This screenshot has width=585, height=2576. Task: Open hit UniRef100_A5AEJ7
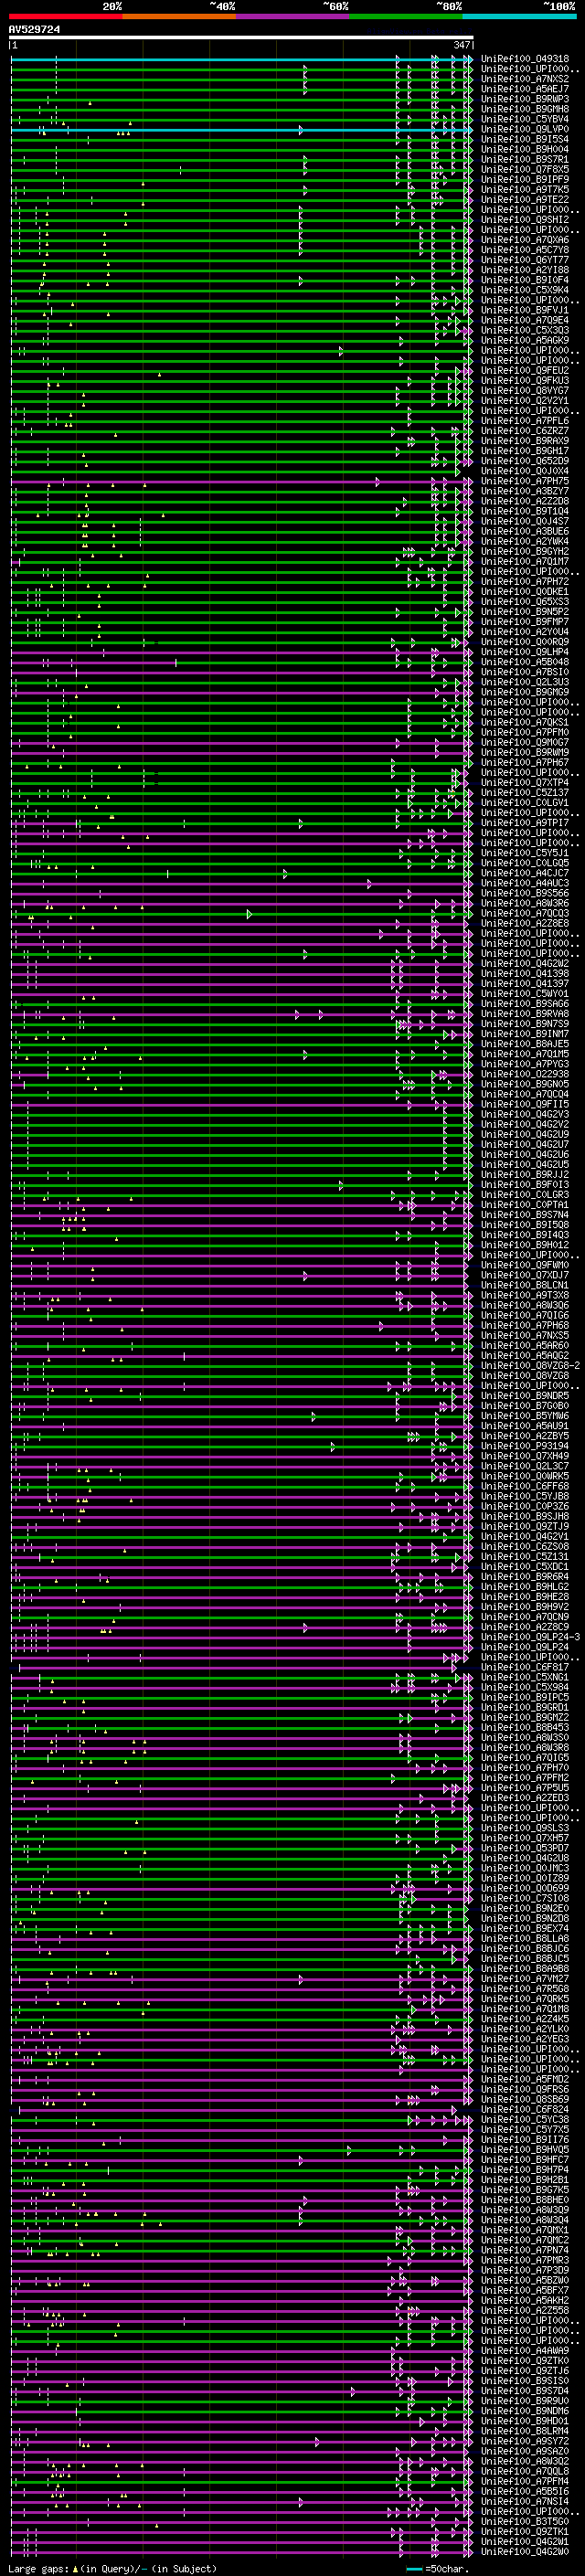[525, 89]
